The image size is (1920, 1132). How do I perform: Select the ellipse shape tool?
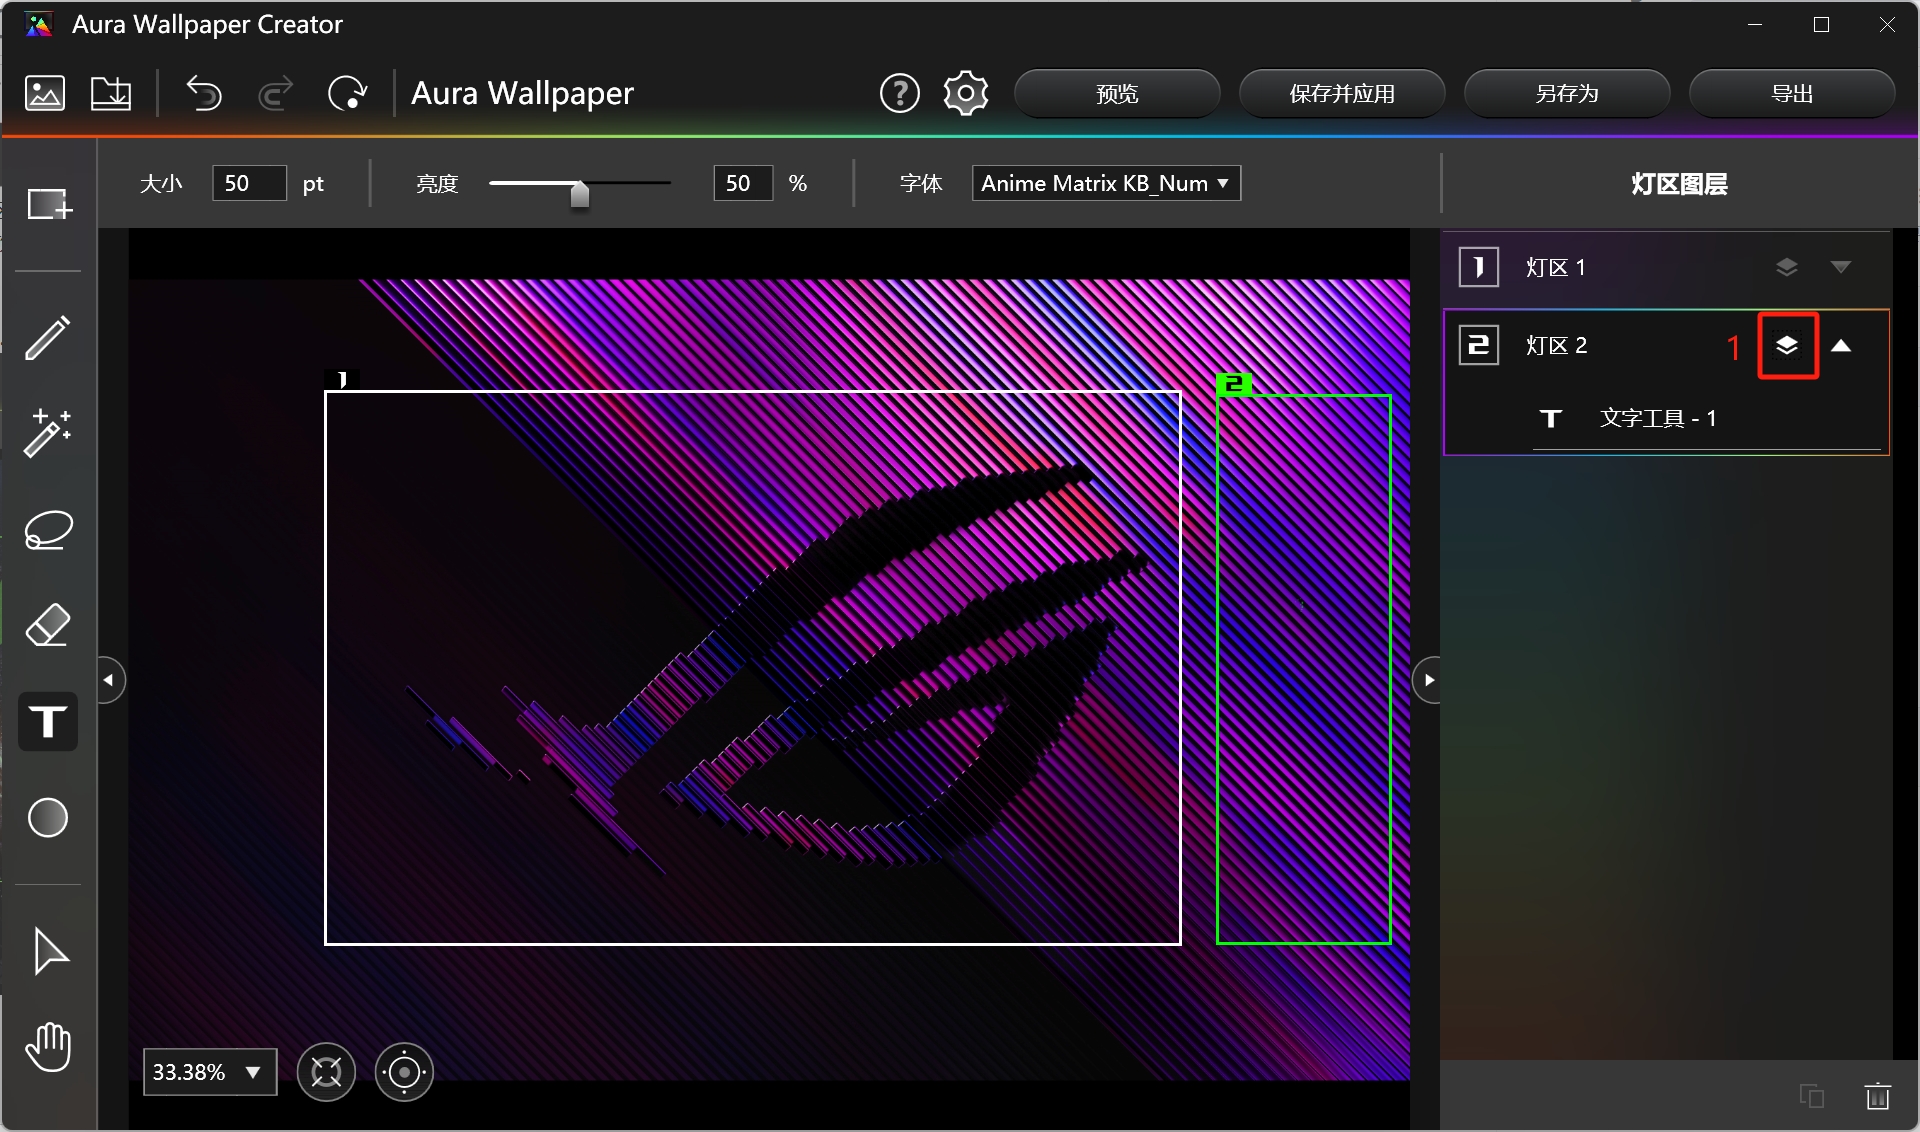(x=48, y=818)
